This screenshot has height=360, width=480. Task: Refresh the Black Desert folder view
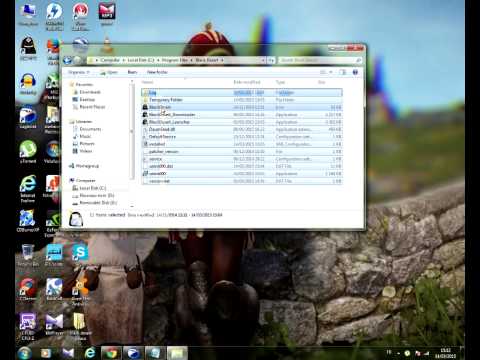click(x=271, y=60)
